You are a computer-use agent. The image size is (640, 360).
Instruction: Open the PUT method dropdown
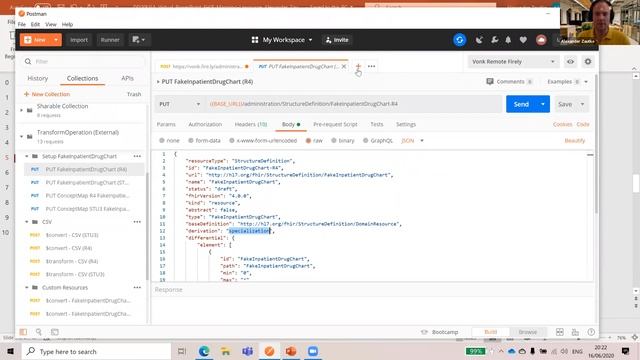click(180, 104)
